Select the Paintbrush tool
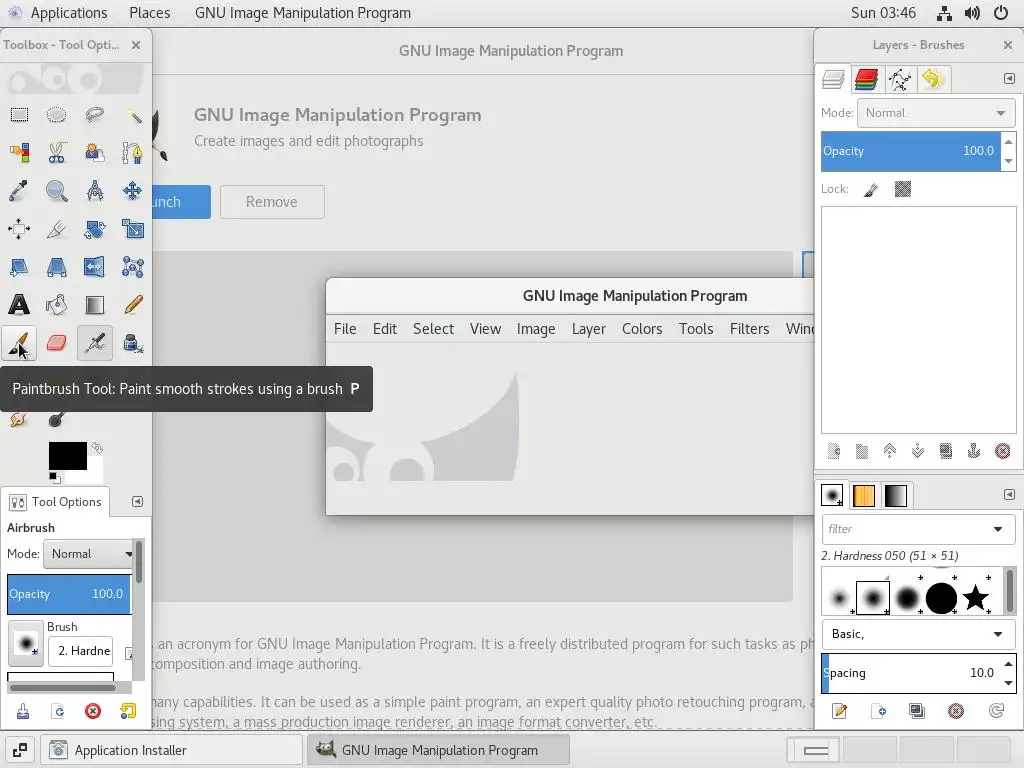Viewport: 1024px width, 768px height. point(19,343)
